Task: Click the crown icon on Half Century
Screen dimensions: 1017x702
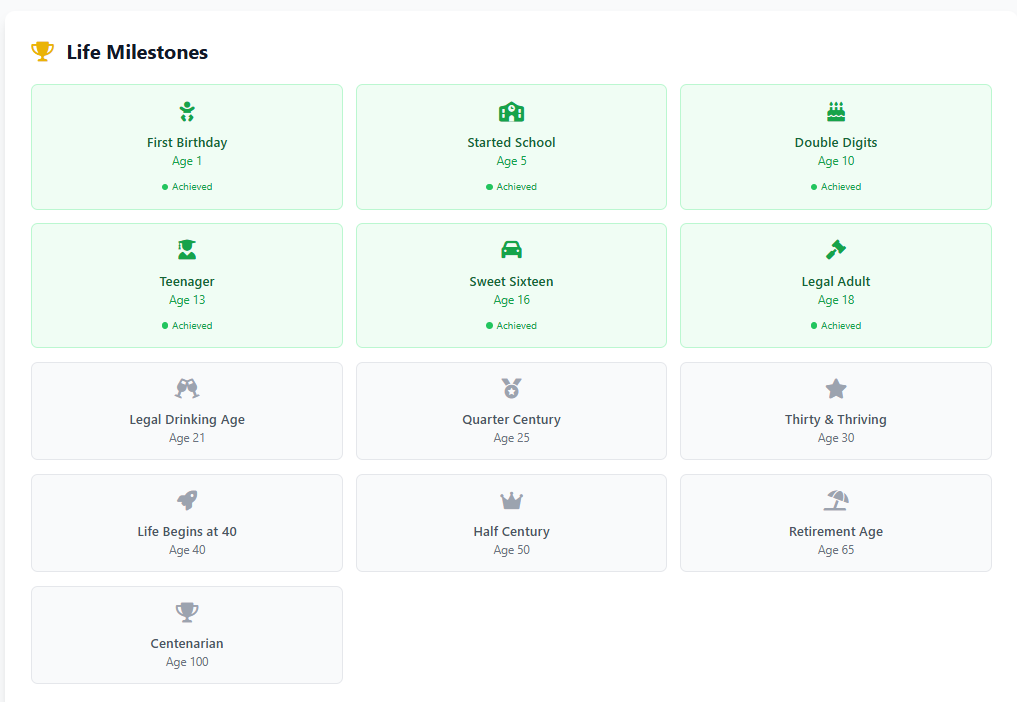Action: 511,501
